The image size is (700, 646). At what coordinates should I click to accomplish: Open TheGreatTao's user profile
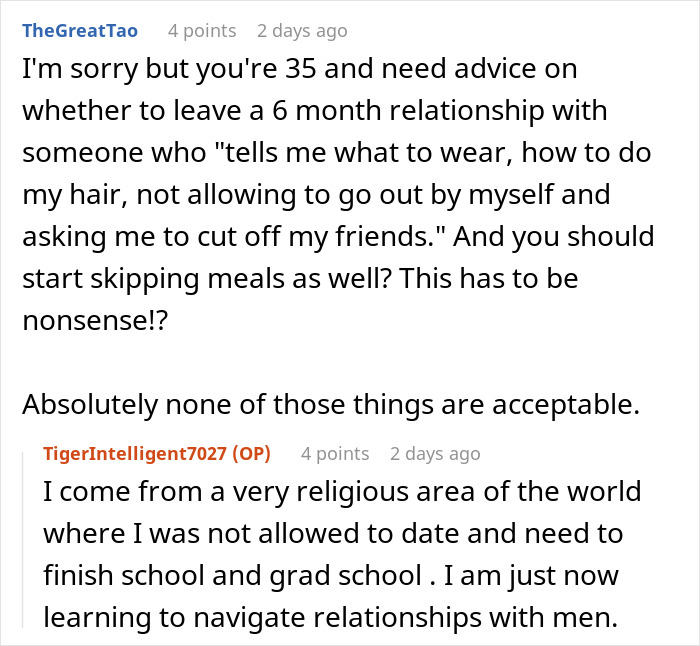(x=80, y=30)
